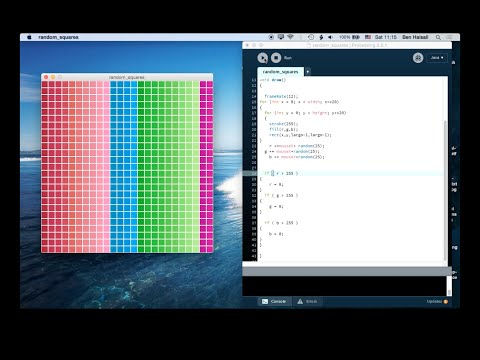Click the Updates notification link

(437, 301)
